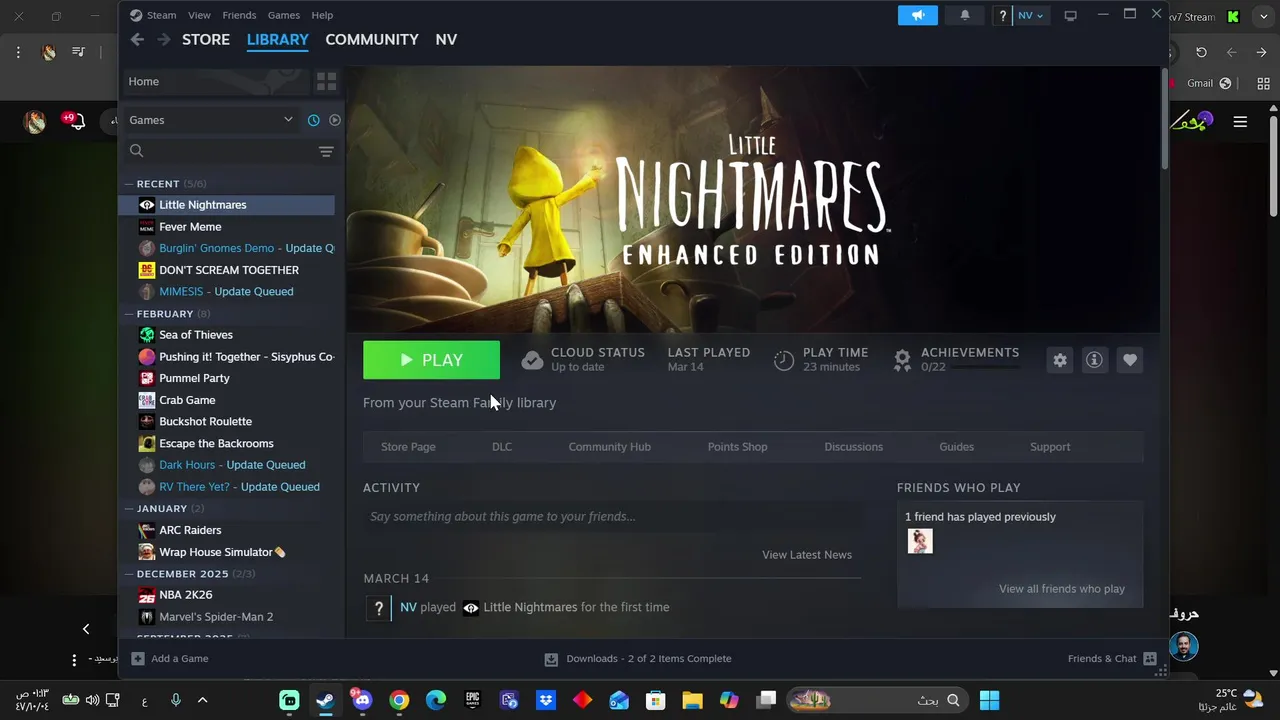This screenshot has width=1280, height=720.
Task: Open the NV account dropdown
Action: coord(1030,15)
